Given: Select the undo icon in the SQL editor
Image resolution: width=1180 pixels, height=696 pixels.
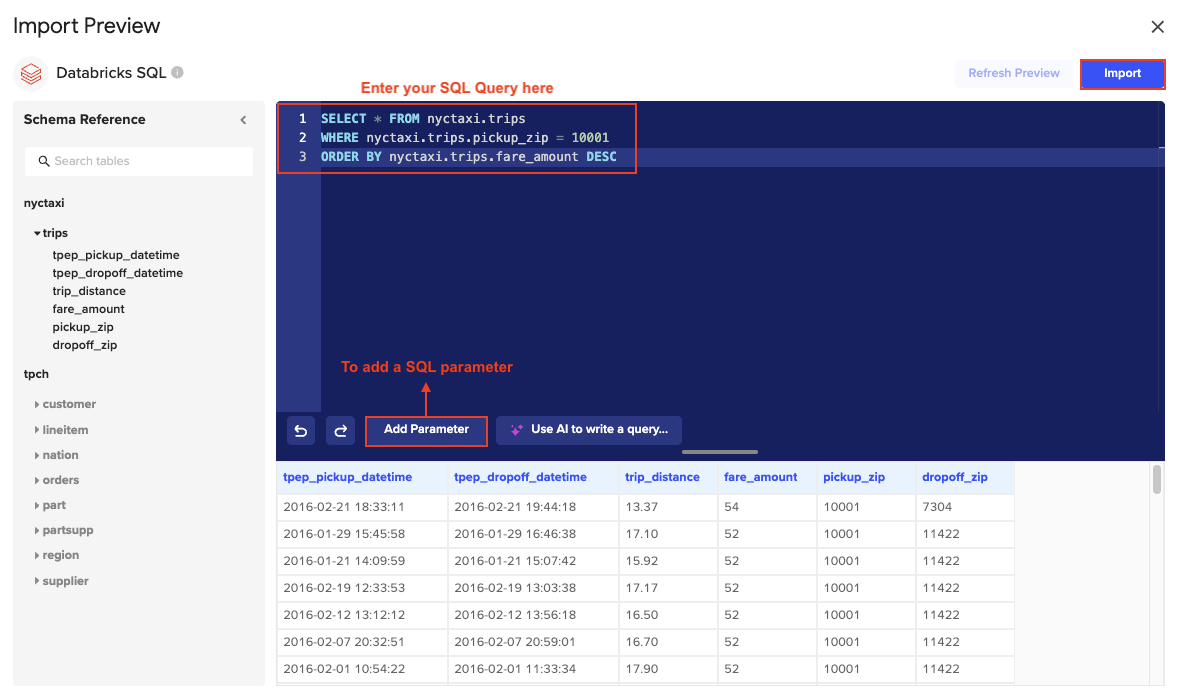Looking at the screenshot, I should [x=300, y=430].
